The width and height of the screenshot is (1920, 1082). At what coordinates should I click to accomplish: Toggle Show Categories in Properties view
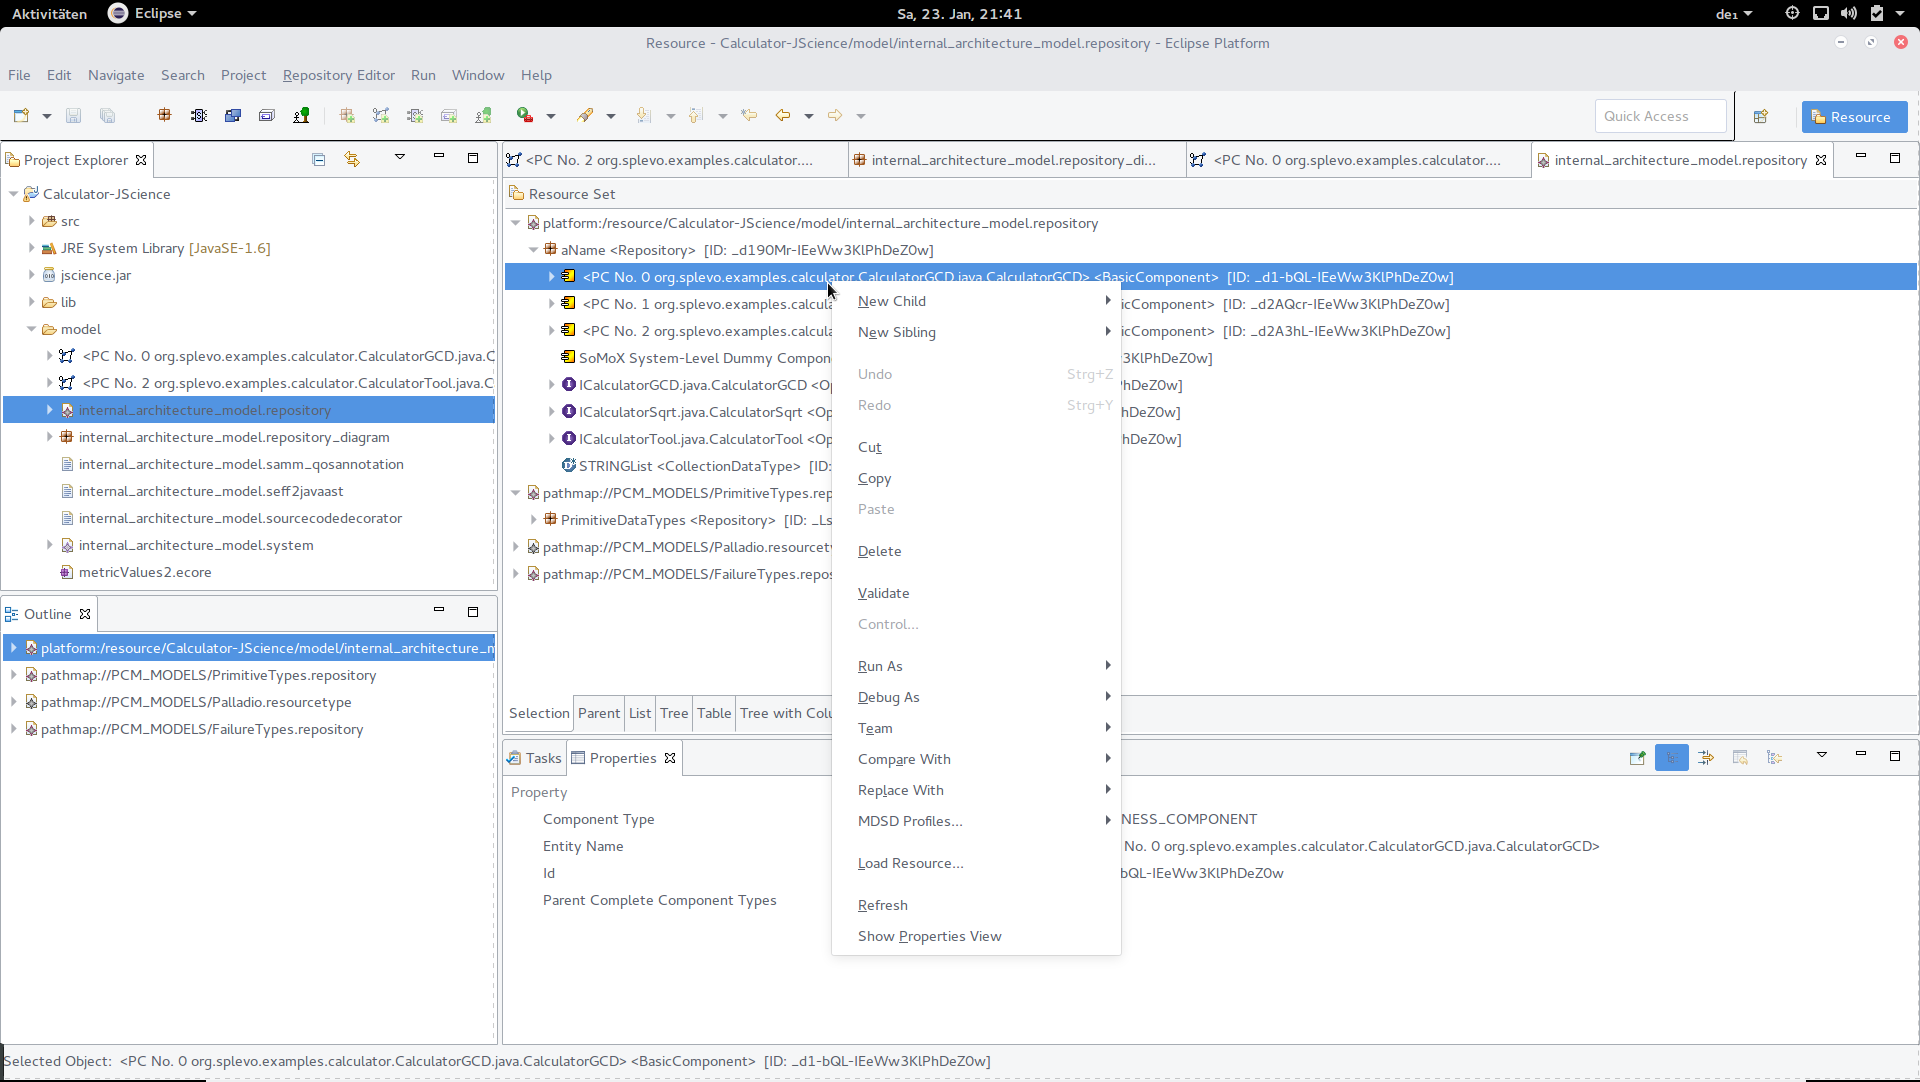1671,758
